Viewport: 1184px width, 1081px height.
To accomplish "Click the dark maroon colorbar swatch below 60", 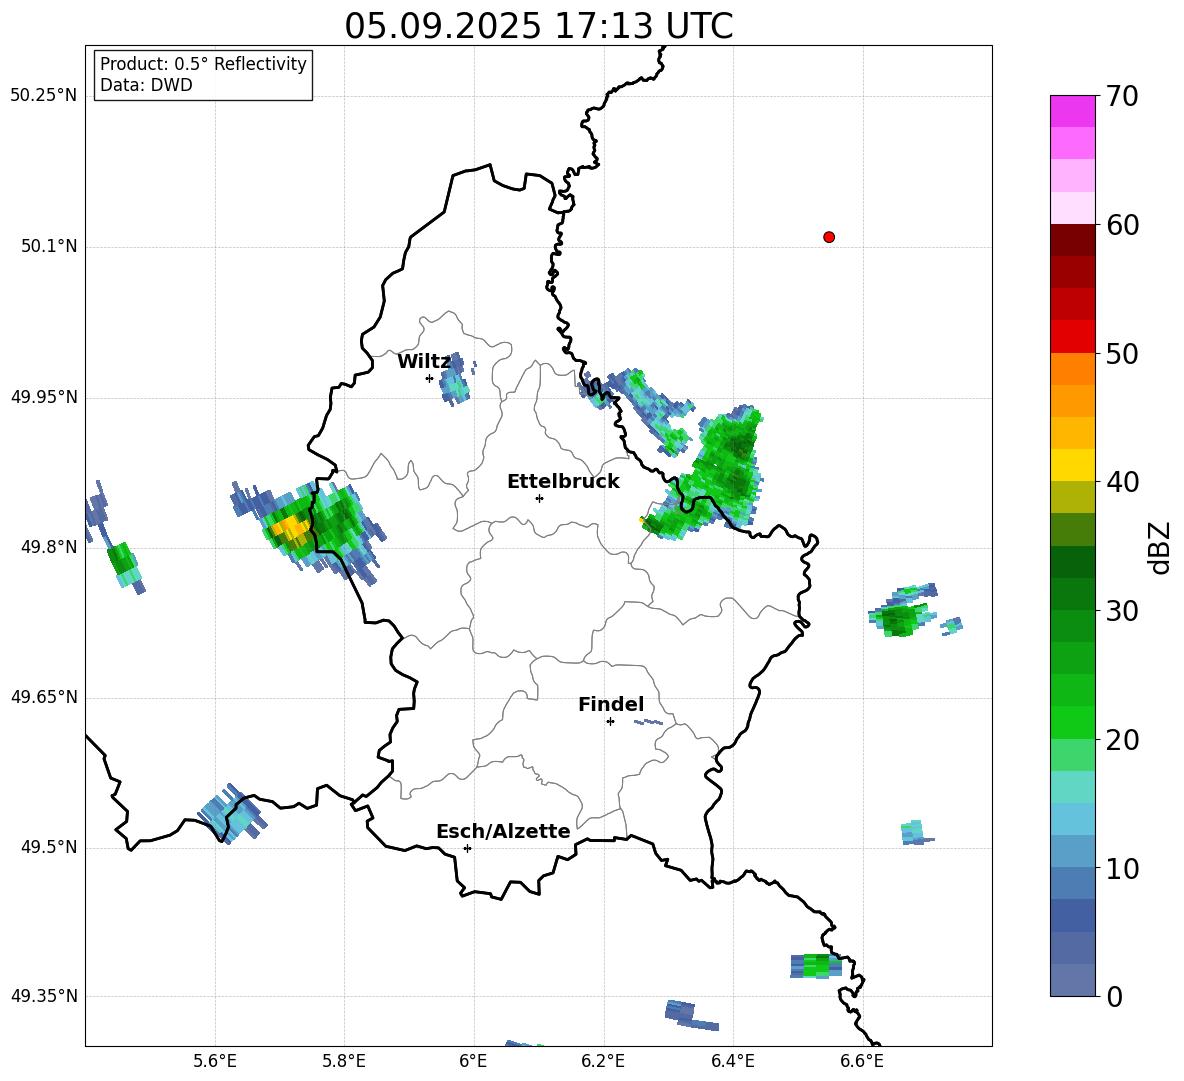I will click(1072, 240).
